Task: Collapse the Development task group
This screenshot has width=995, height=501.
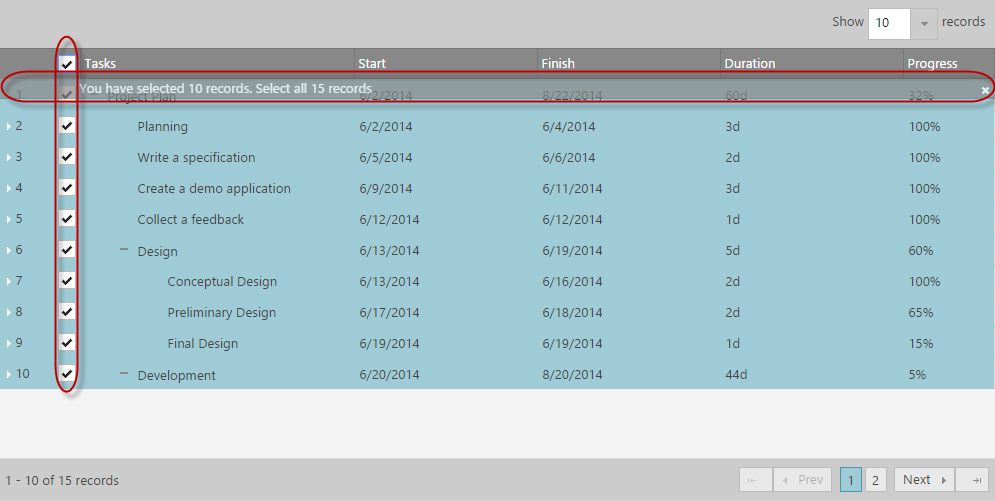Action: point(124,373)
